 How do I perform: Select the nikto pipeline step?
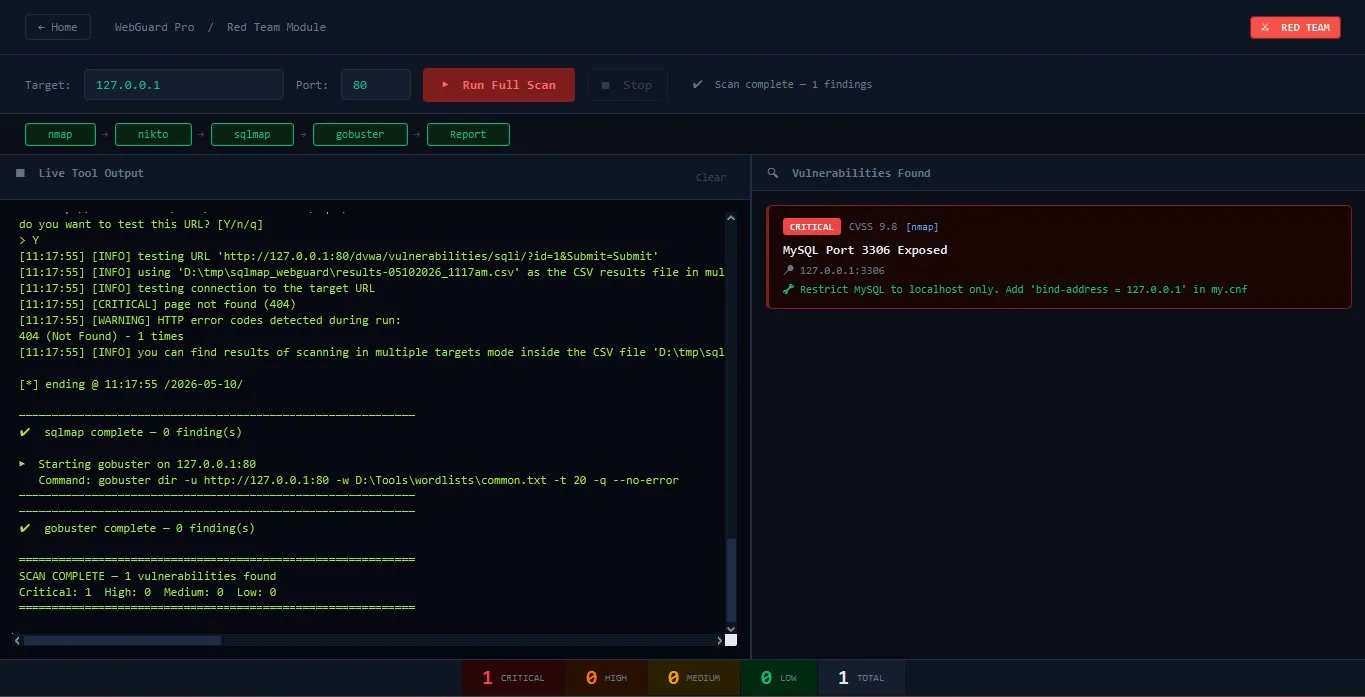pyautogui.click(x=152, y=134)
